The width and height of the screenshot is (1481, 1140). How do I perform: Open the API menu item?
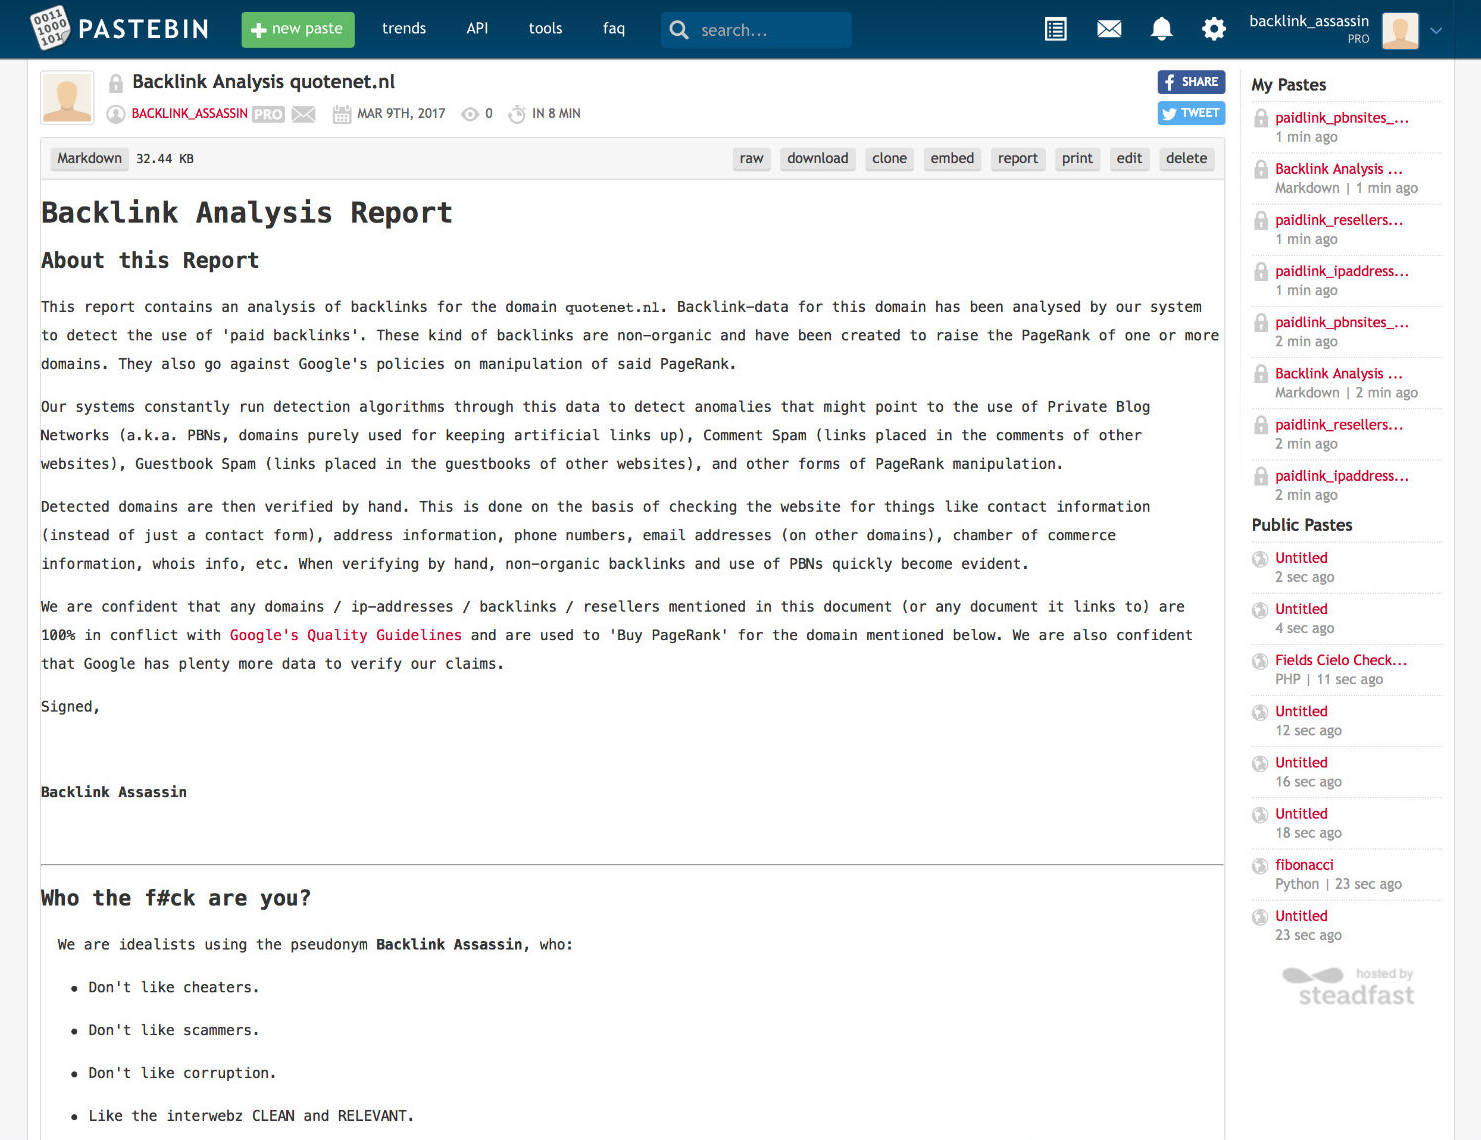[x=477, y=28]
